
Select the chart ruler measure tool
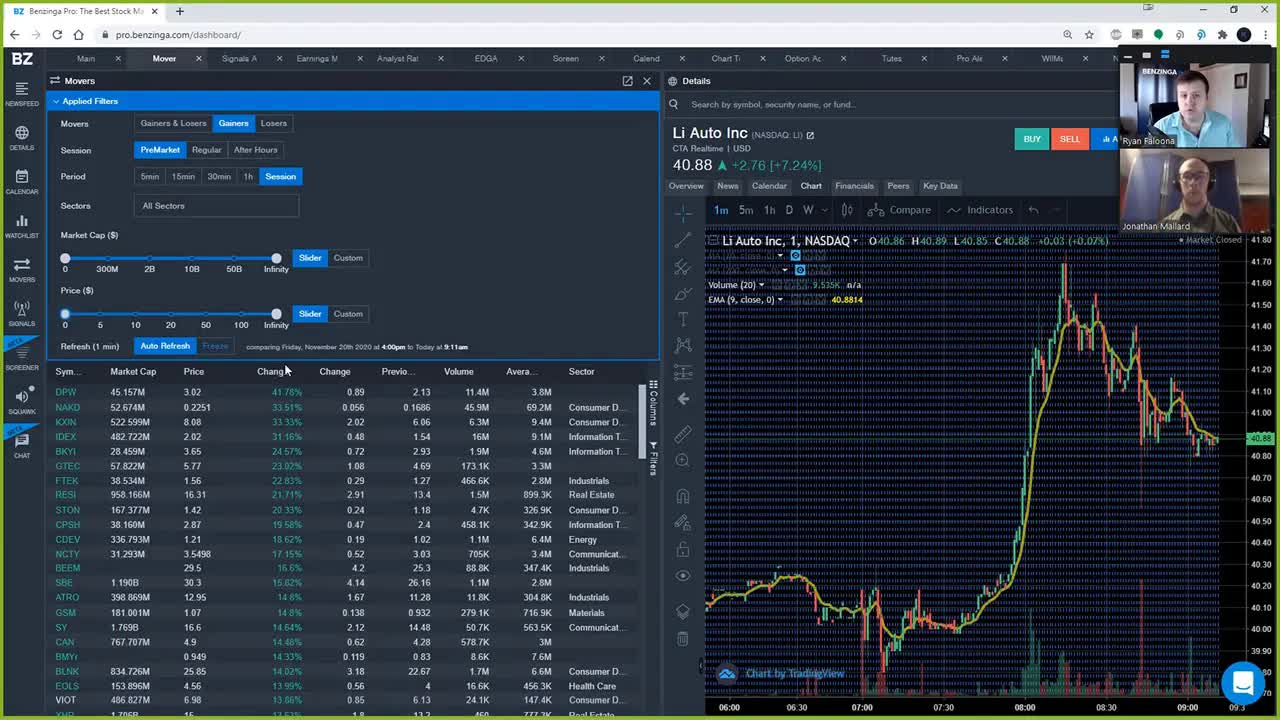[683, 434]
